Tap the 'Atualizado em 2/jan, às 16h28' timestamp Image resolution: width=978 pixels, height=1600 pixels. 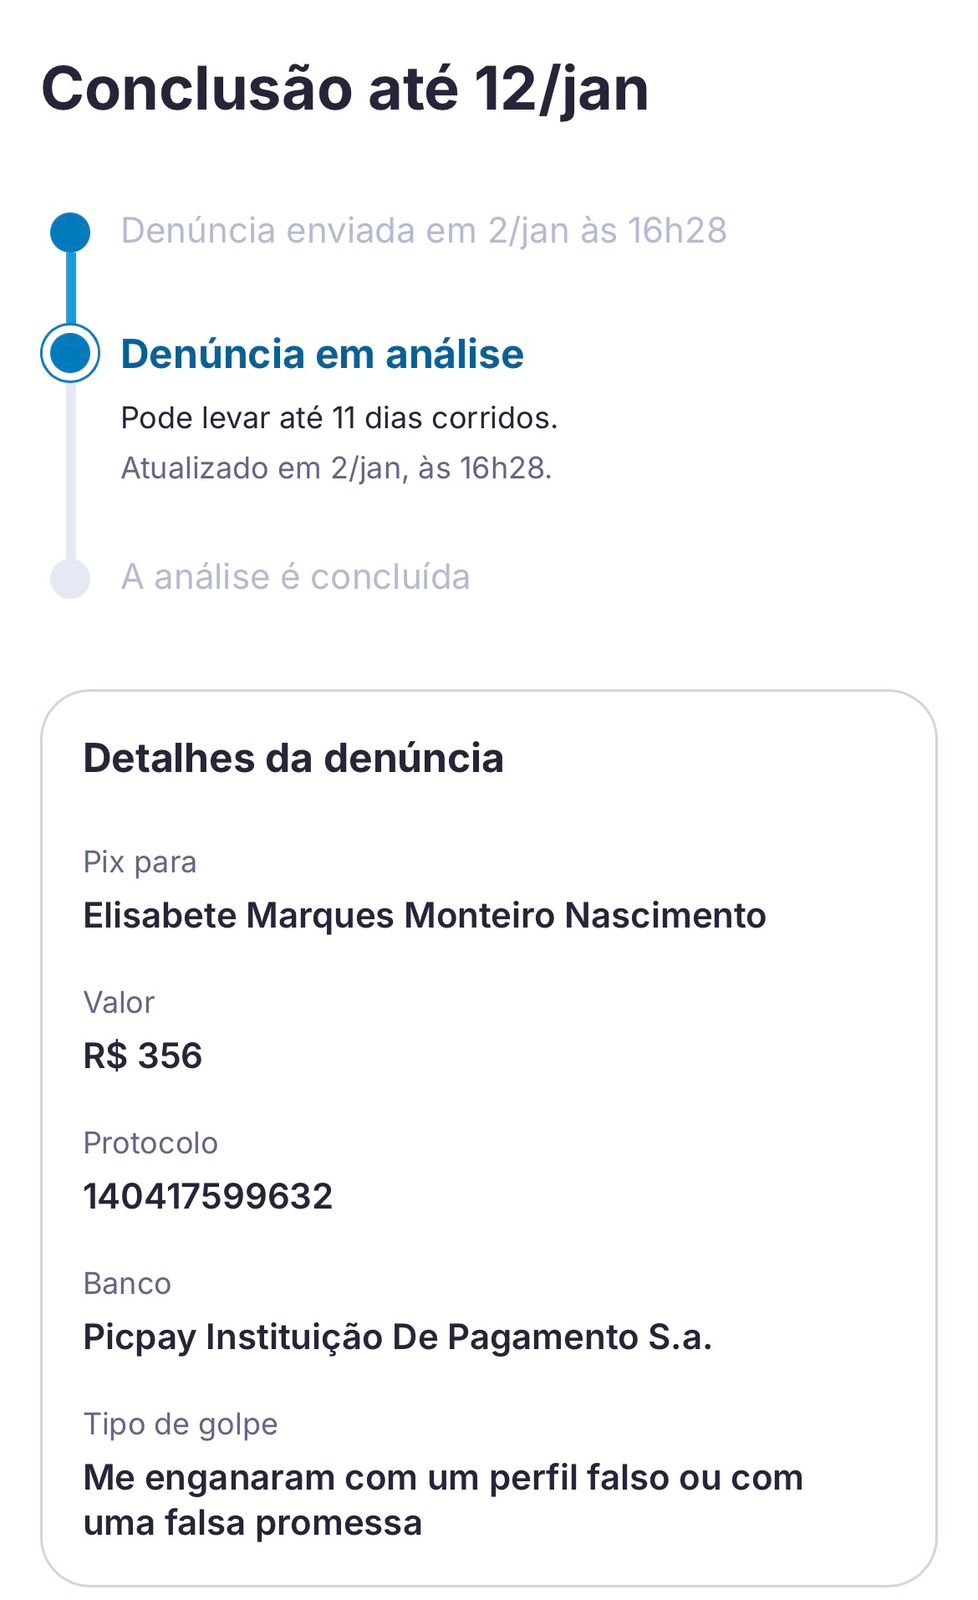[x=336, y=468]
